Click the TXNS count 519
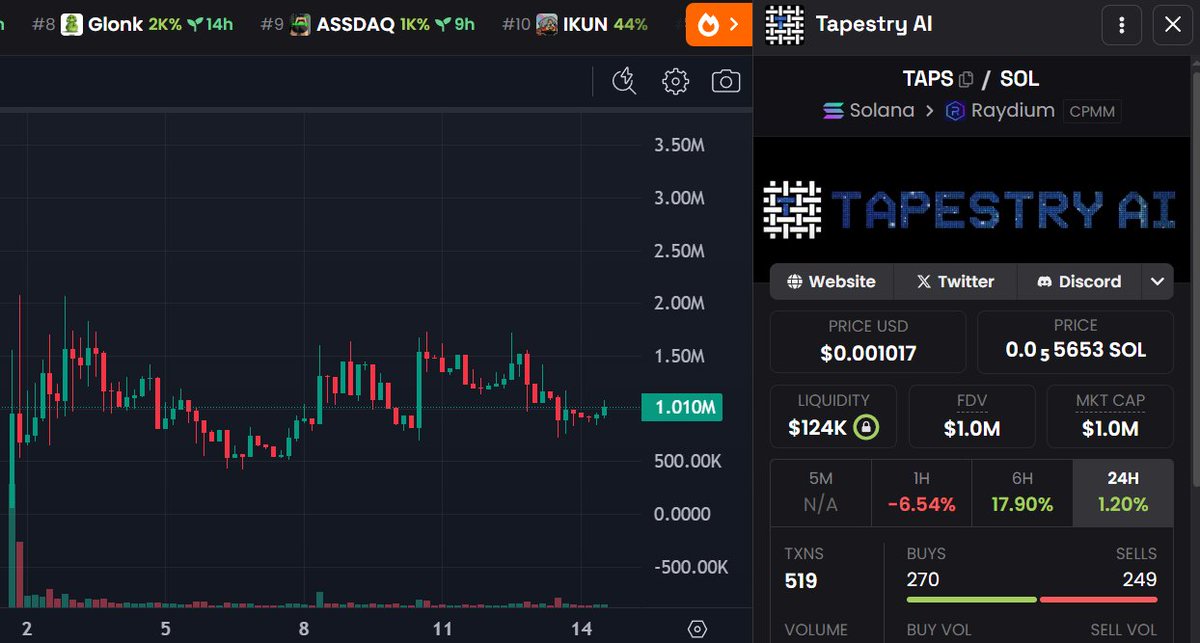1200x643 pixels. (801, 580)
